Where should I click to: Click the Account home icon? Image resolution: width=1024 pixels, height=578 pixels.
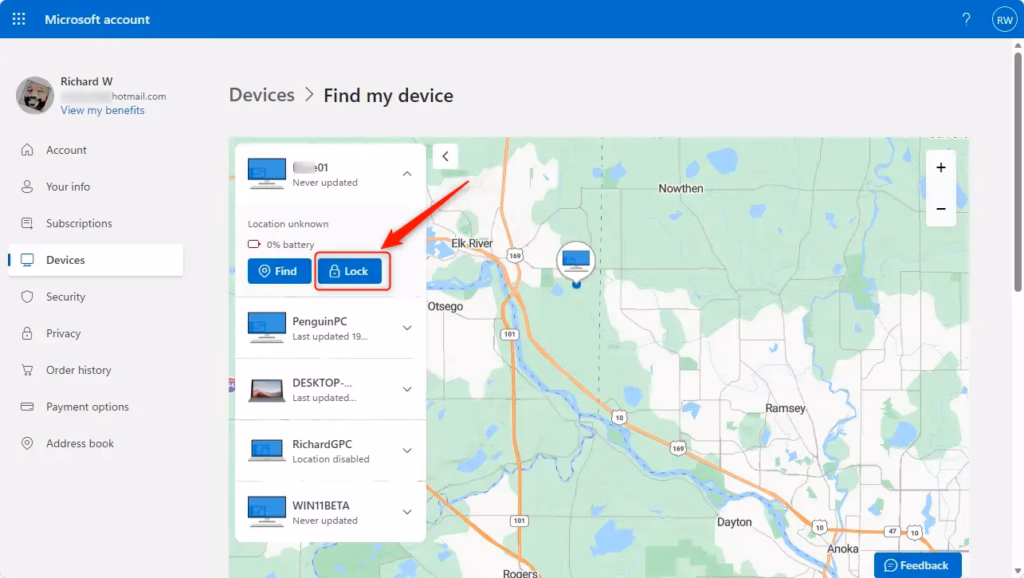point(27,150)
